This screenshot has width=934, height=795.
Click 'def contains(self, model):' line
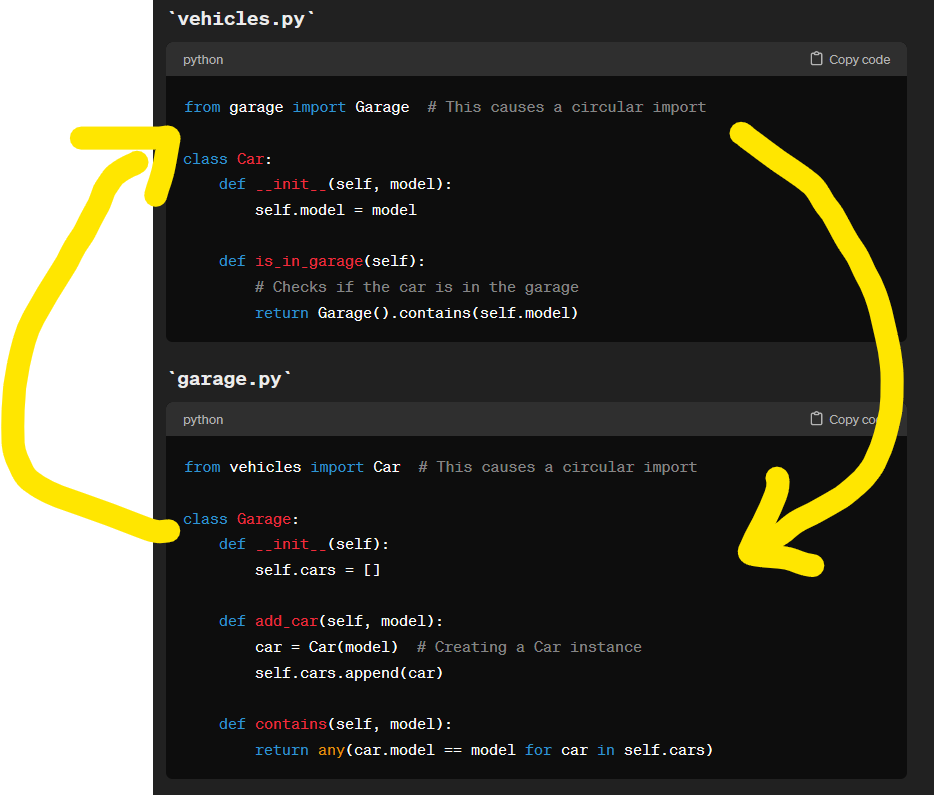pyautogui.click(x=335, y=725)
